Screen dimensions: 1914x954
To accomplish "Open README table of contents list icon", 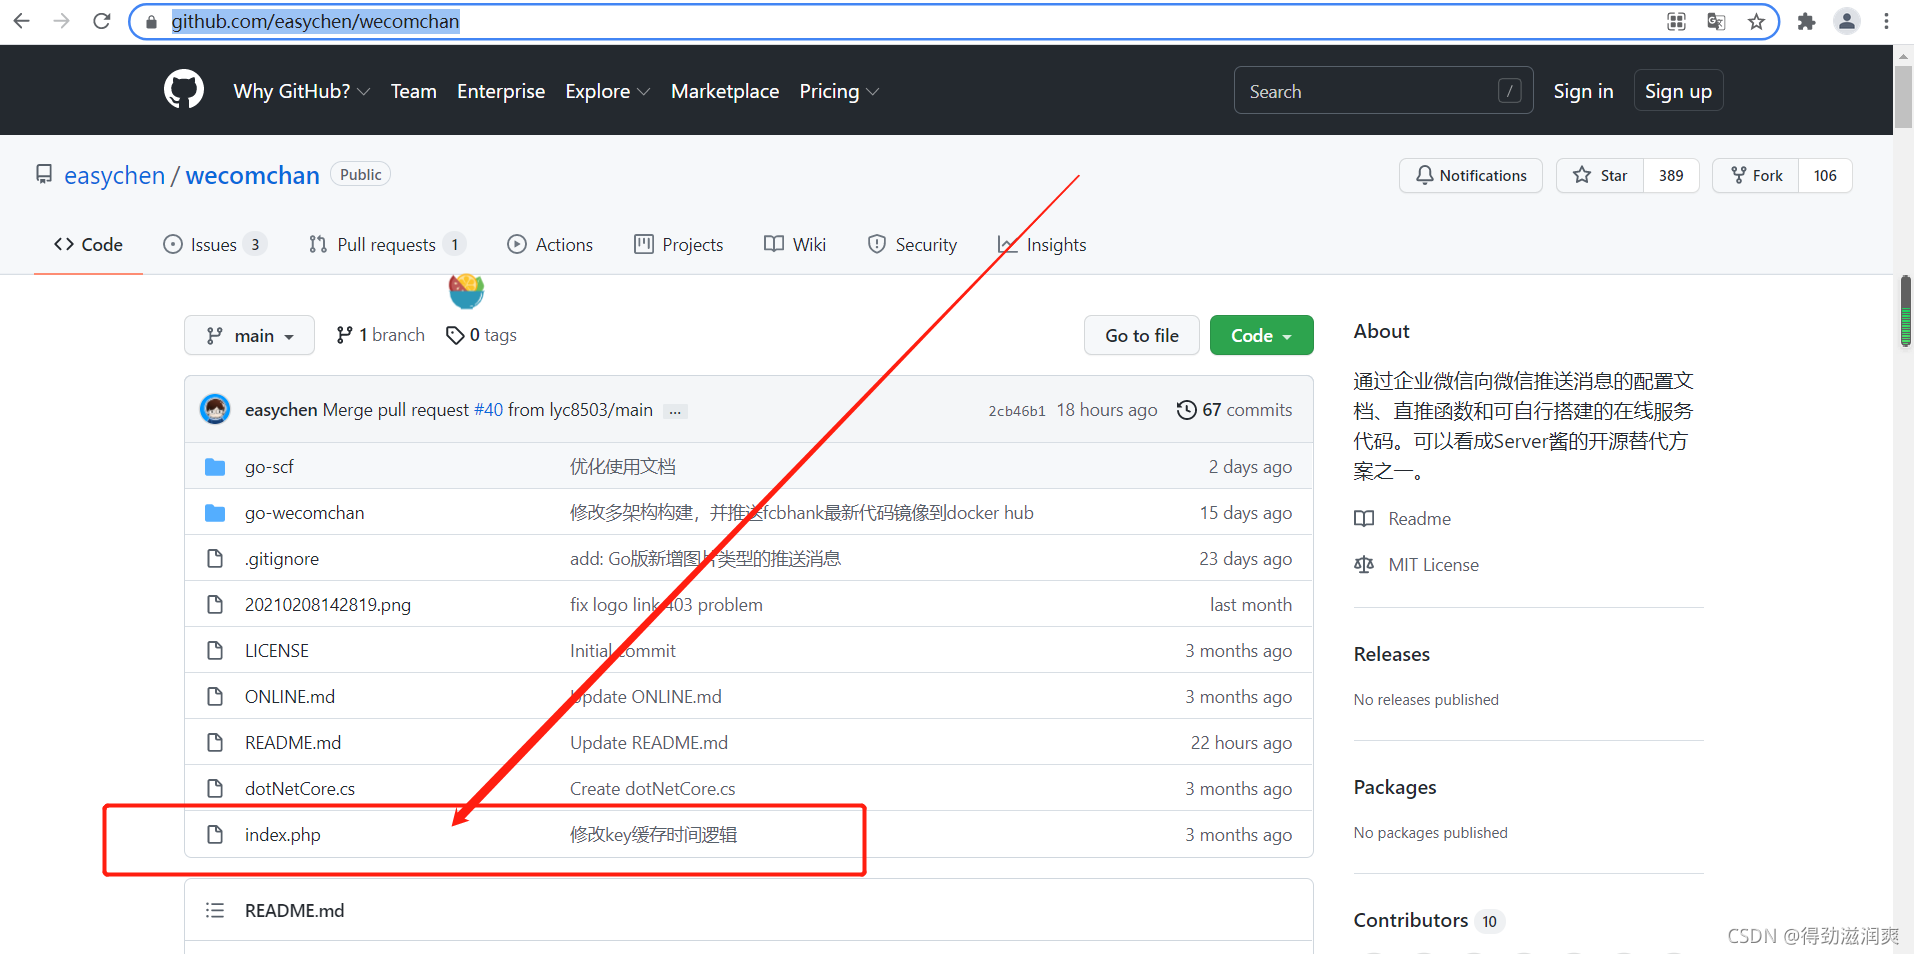I will [214, 910].
